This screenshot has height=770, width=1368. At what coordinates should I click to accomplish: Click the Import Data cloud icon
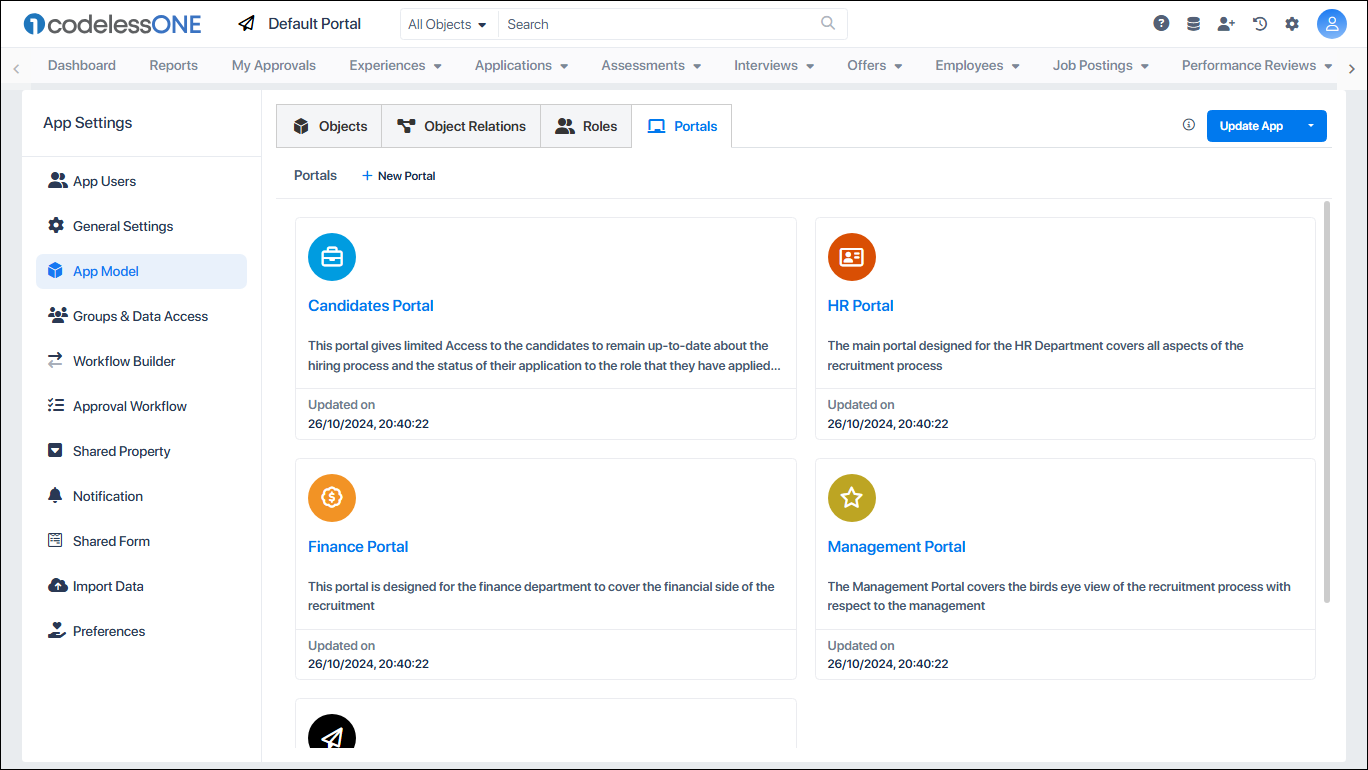tap(57, 586)
